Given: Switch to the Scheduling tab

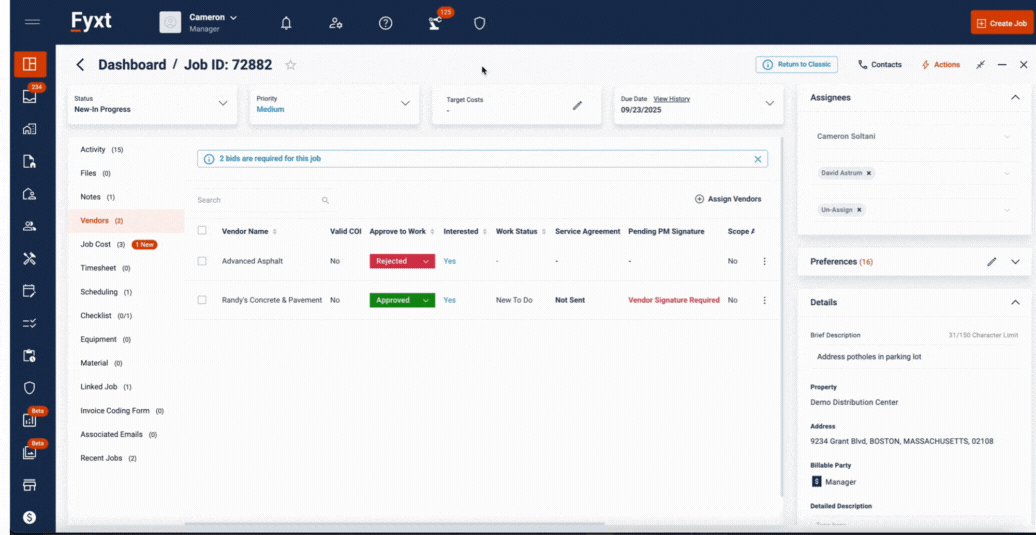Looking at the screenshot, I should pyautogui.click(x=99, y=292).
